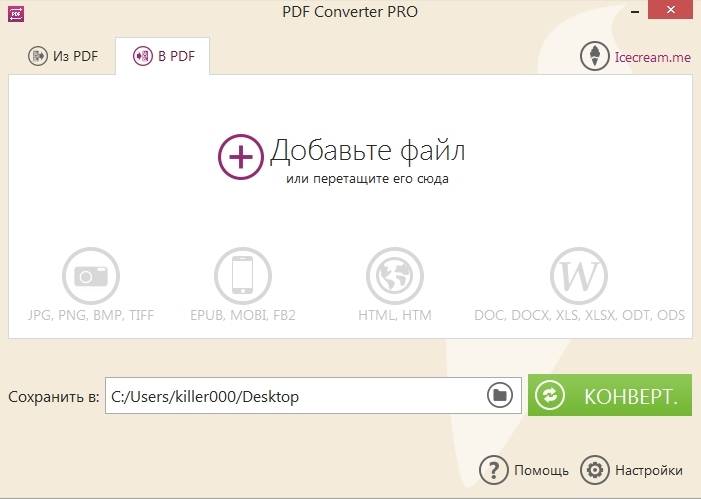Click the DOC, DOCX, XLS, XLSX, ODT, ODS label
The width and height of the screenshot is (701, 499).
point(579,315)
